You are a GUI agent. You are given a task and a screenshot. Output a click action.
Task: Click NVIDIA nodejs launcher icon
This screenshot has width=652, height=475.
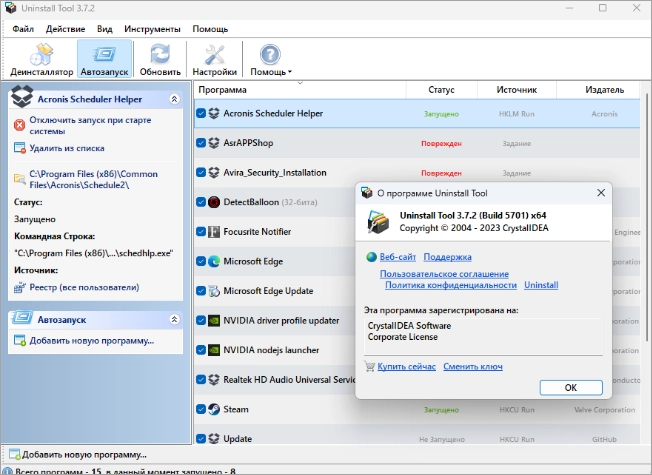click(214, 350)
